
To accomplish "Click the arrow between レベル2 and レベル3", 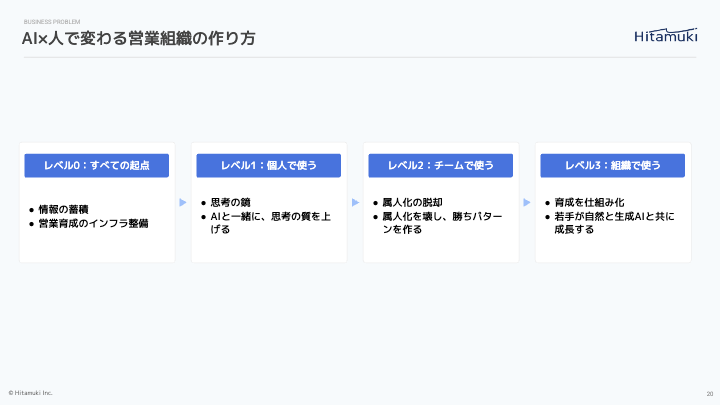I will point(527,202).
